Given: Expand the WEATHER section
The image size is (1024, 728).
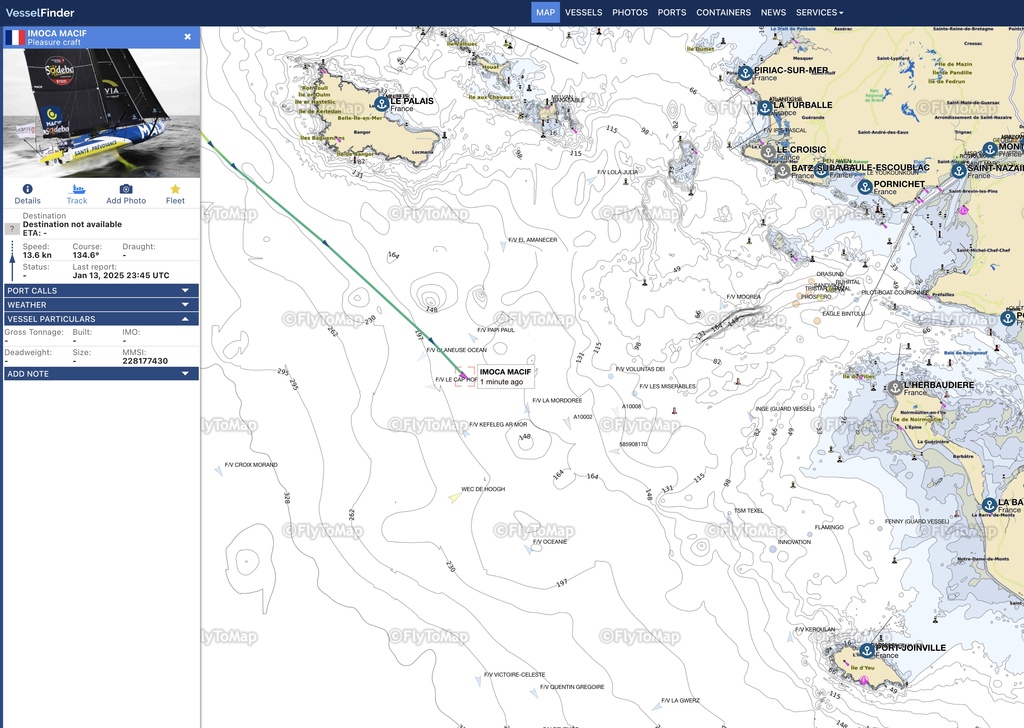Looking at the screenshot, I should coord(101,305).
